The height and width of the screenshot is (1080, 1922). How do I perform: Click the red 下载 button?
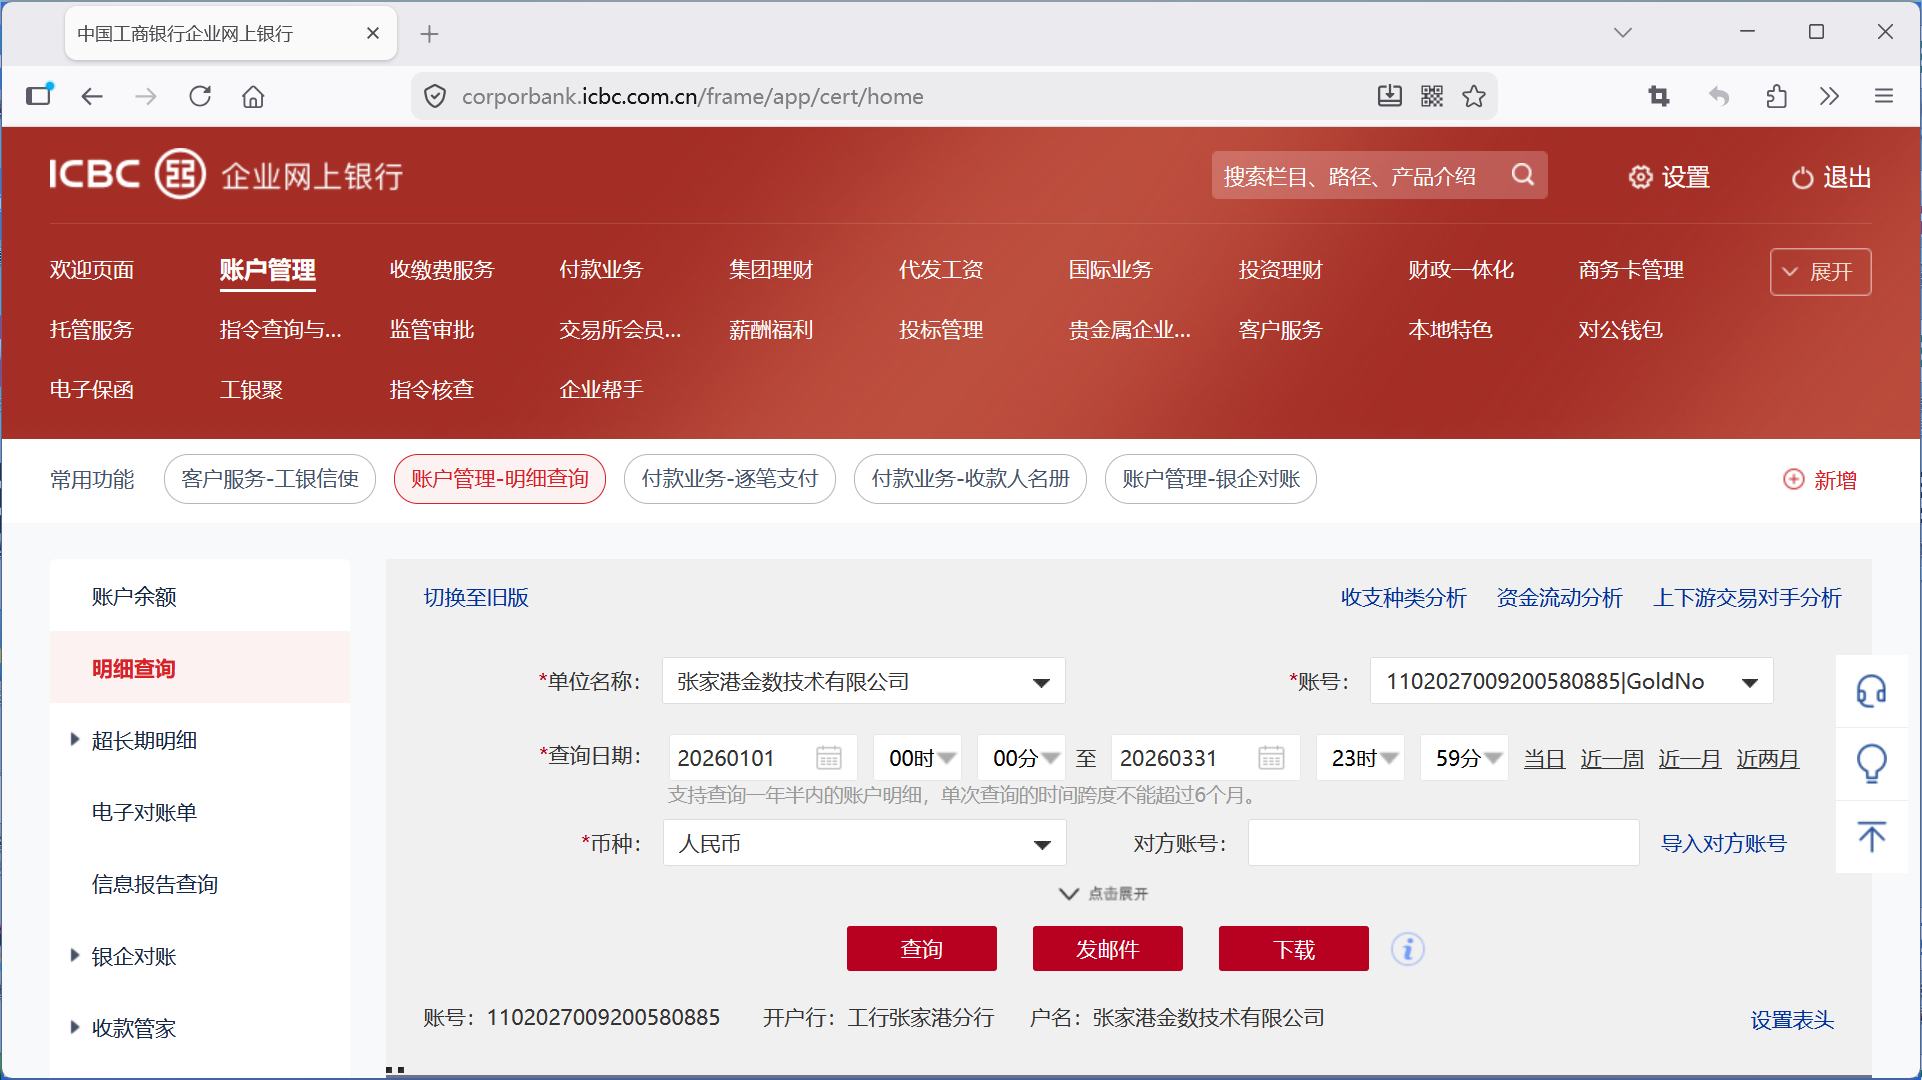[1294, 948]
